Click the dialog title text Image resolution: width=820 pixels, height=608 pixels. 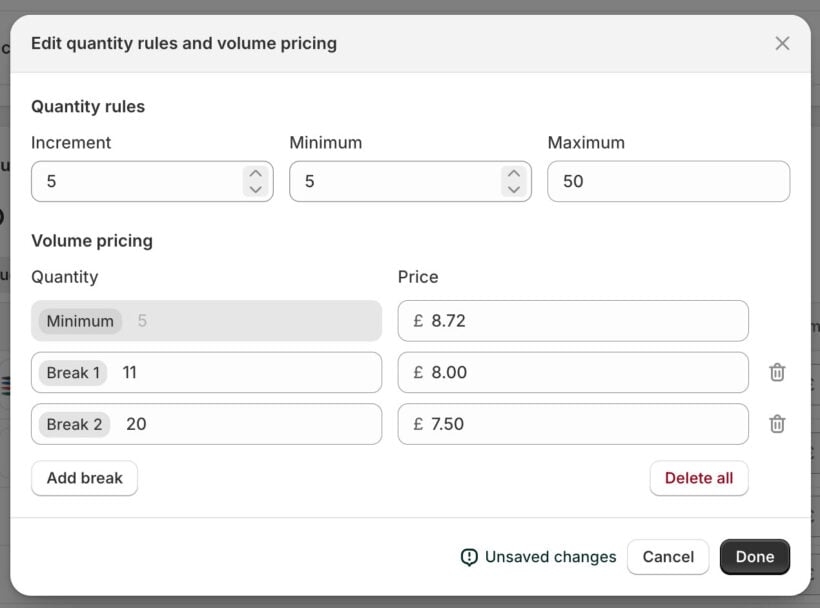184,43
